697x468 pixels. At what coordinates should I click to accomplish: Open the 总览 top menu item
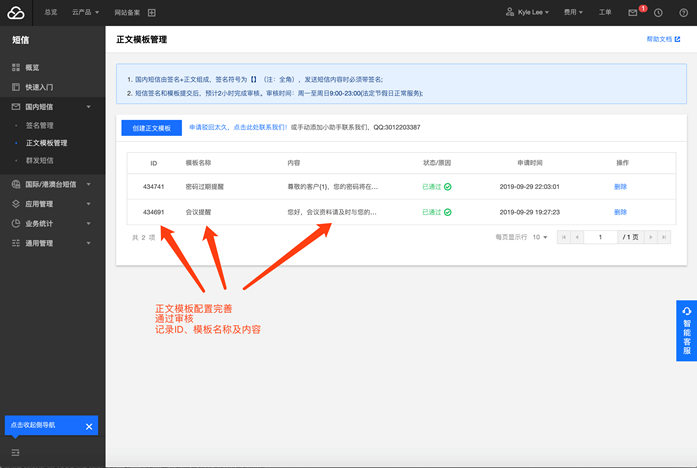click(51, 12)
